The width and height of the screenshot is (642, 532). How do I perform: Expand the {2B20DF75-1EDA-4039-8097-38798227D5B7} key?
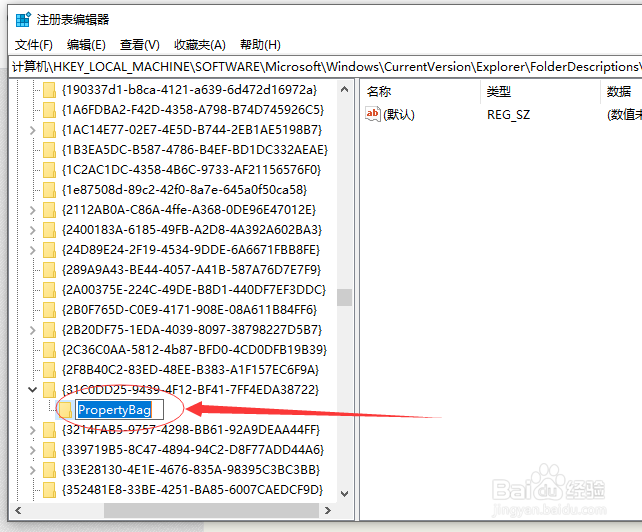click(x=32, y=330)
